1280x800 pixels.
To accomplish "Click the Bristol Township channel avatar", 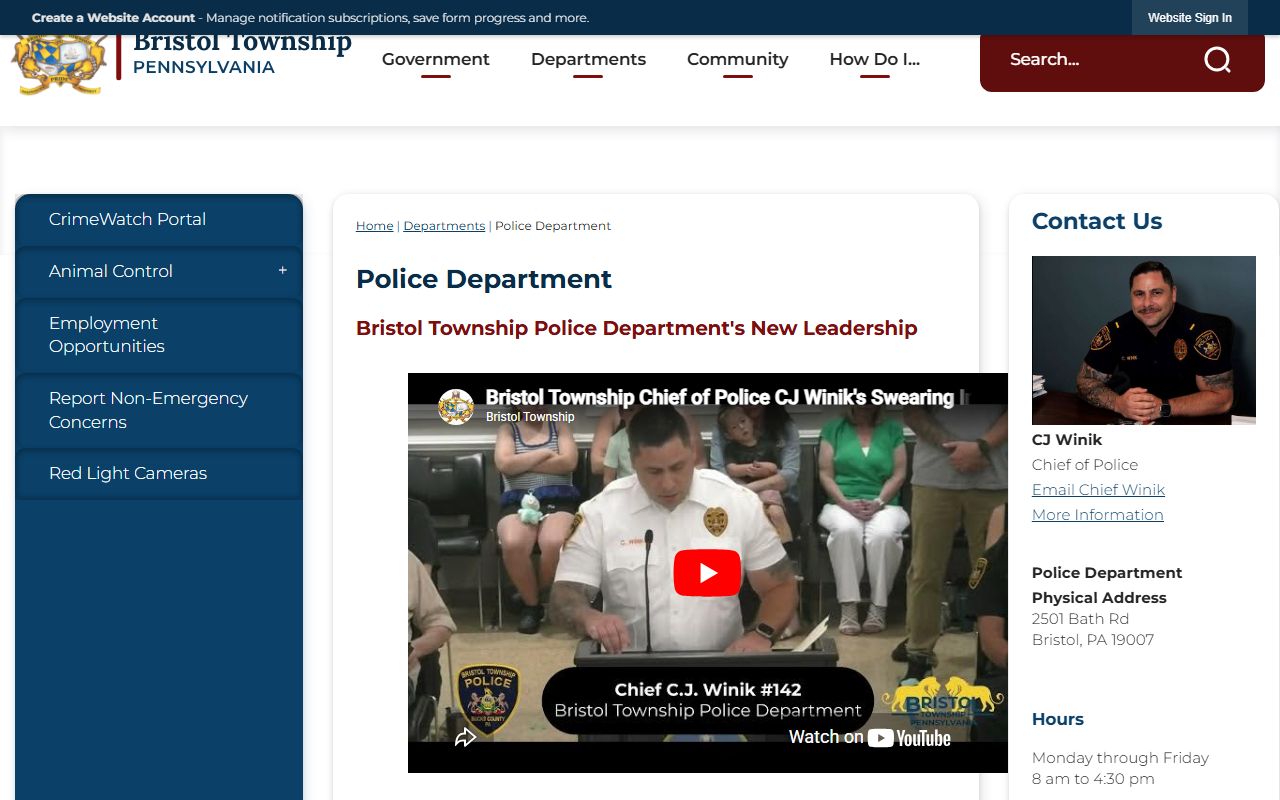I will tap(456, 406).
